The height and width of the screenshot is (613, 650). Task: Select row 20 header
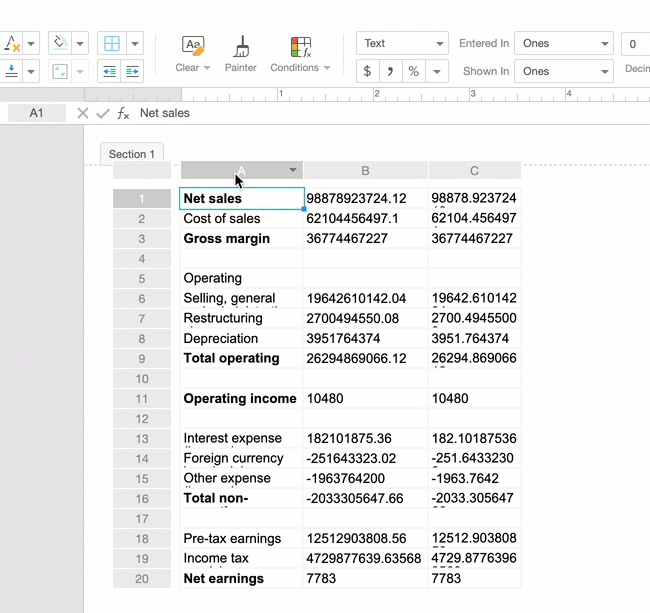click(x=142, y=579)
